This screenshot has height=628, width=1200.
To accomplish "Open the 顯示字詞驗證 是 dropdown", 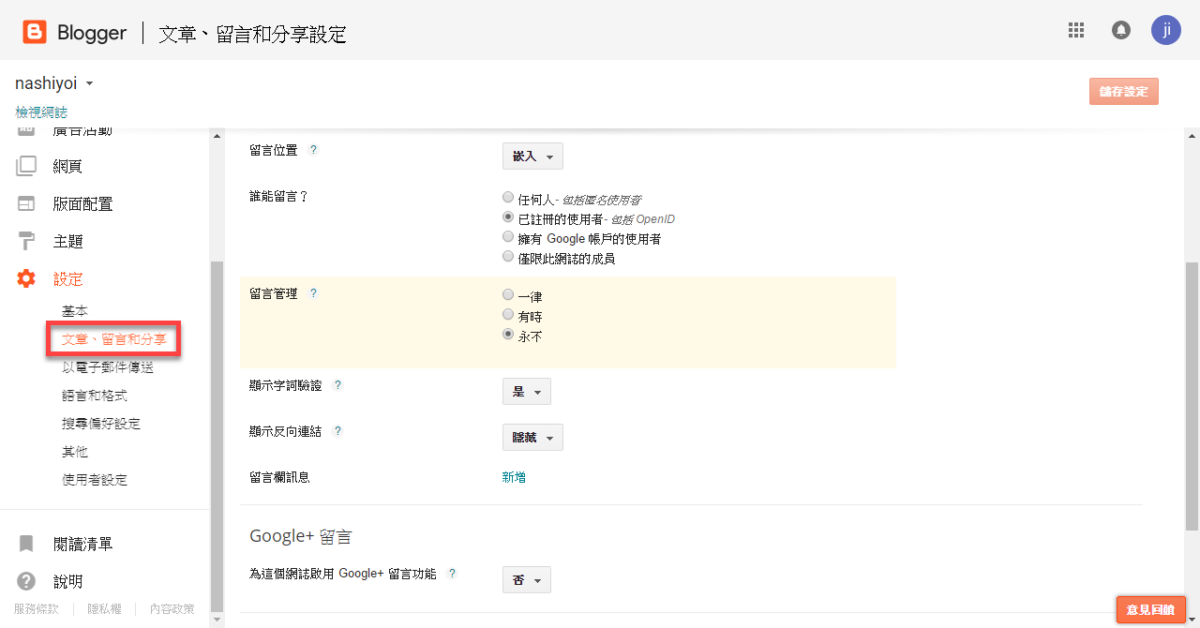I will point(526,392).
